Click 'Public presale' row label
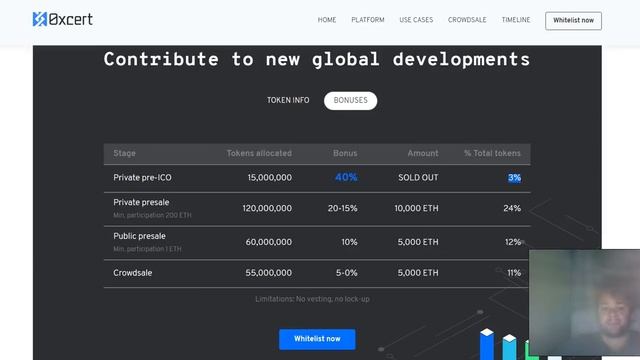Viewport: 640px width, 360px height. 140,236
